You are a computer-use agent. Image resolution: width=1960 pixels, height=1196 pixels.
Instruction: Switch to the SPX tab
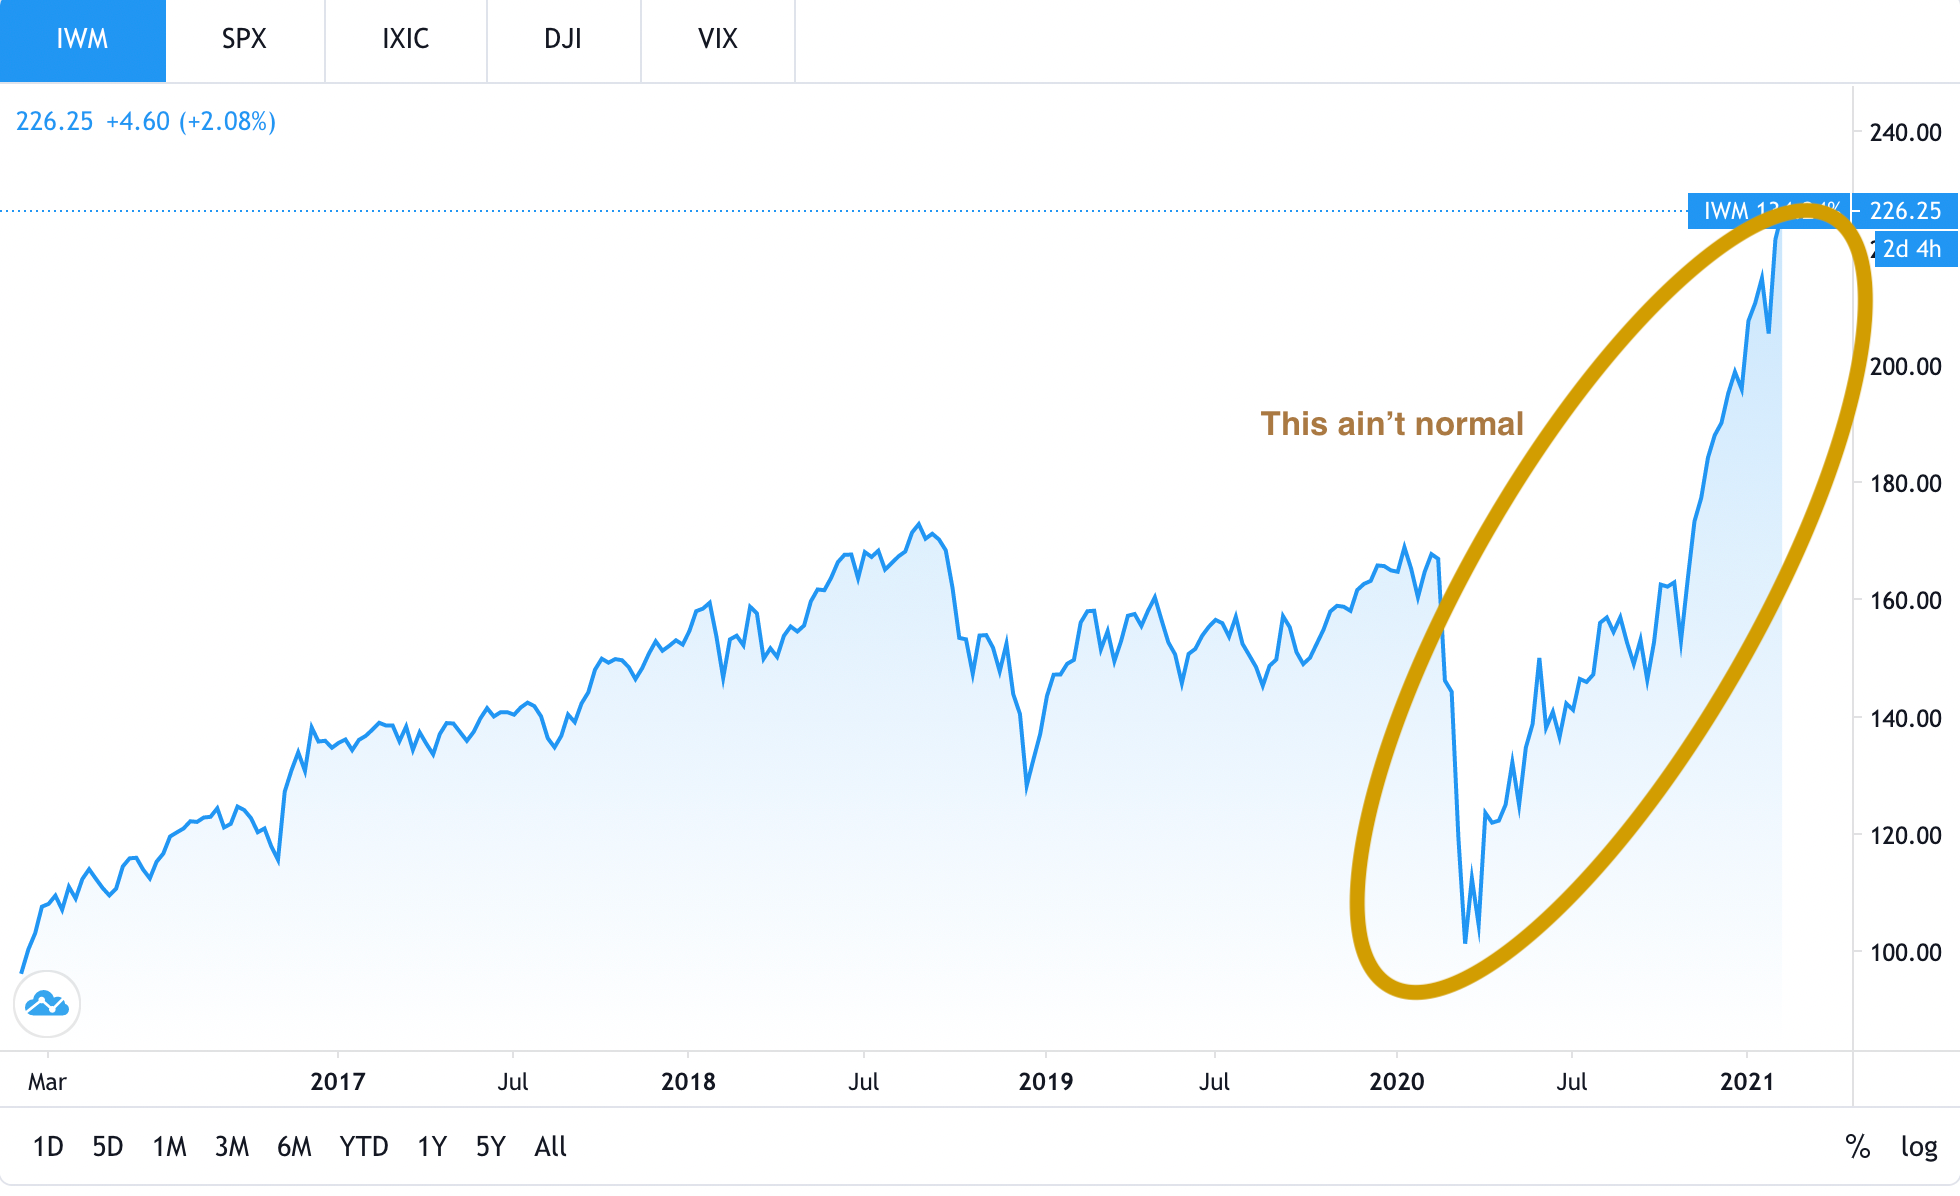pos(244,40)
